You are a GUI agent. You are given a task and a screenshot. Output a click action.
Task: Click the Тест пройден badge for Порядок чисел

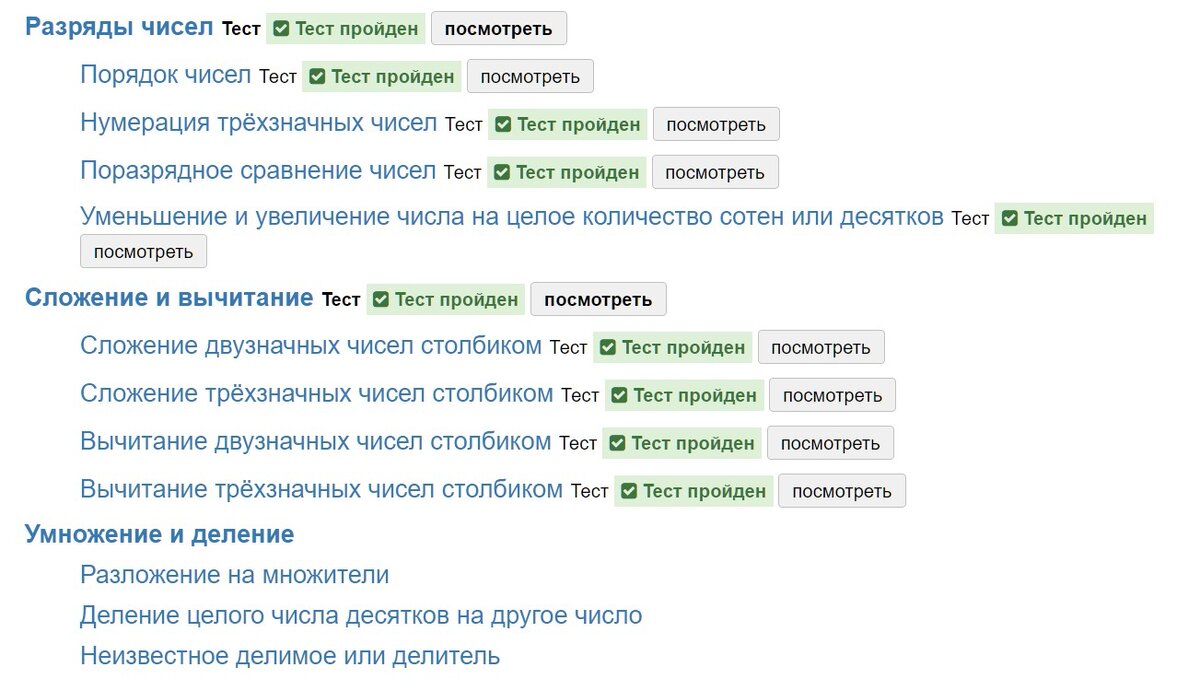(381, 76)
